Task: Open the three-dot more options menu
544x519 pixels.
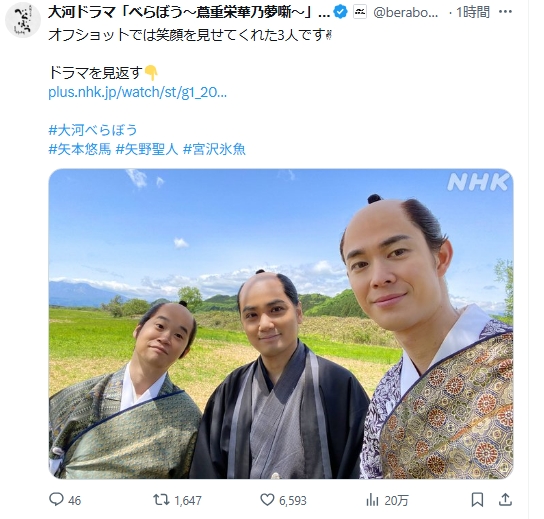Action: tap(505, 12)
